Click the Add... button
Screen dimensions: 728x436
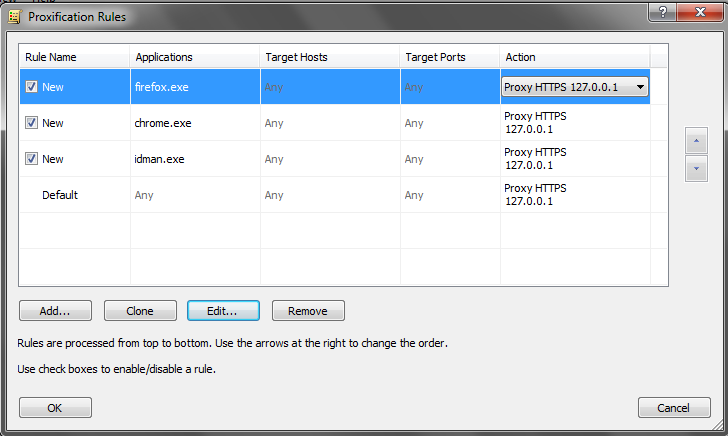(x=55, y=311)
